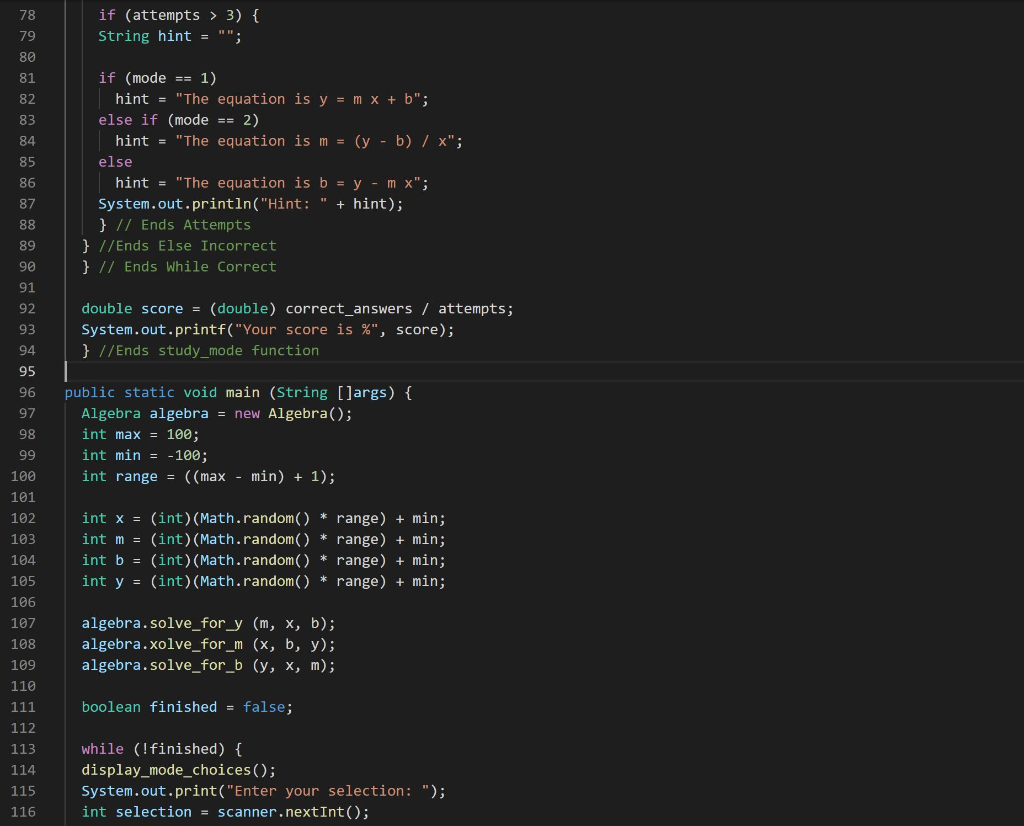This screenshot has height=826, width=1024.
Task: Click 'int b' declaration on line 104
Action: click(x=103, y=560)
